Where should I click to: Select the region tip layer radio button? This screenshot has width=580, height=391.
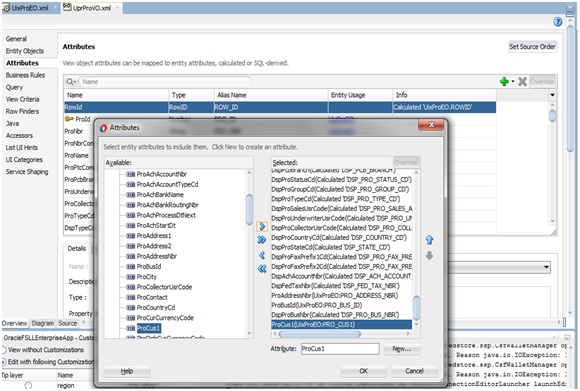click(28, 385)
